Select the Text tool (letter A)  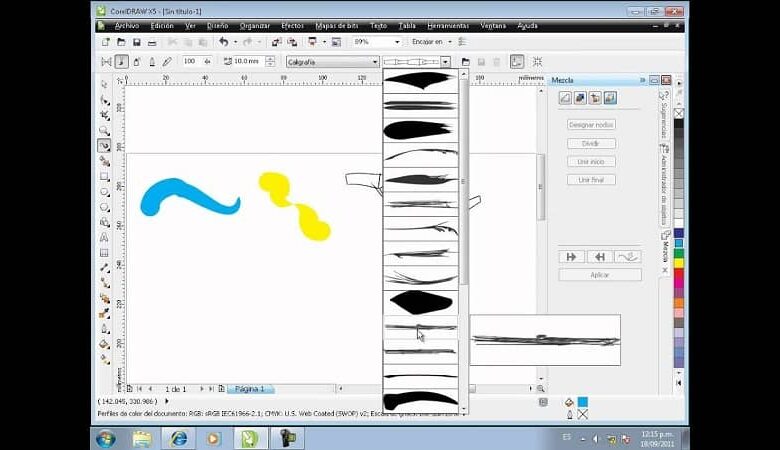(104, 238)
